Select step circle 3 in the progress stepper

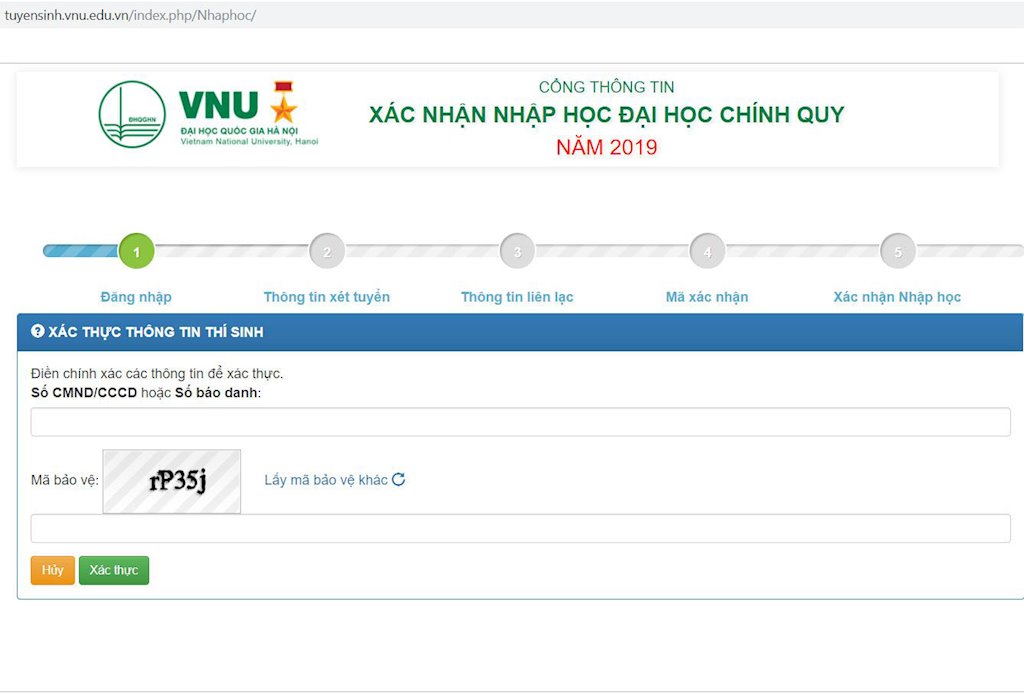517,251
